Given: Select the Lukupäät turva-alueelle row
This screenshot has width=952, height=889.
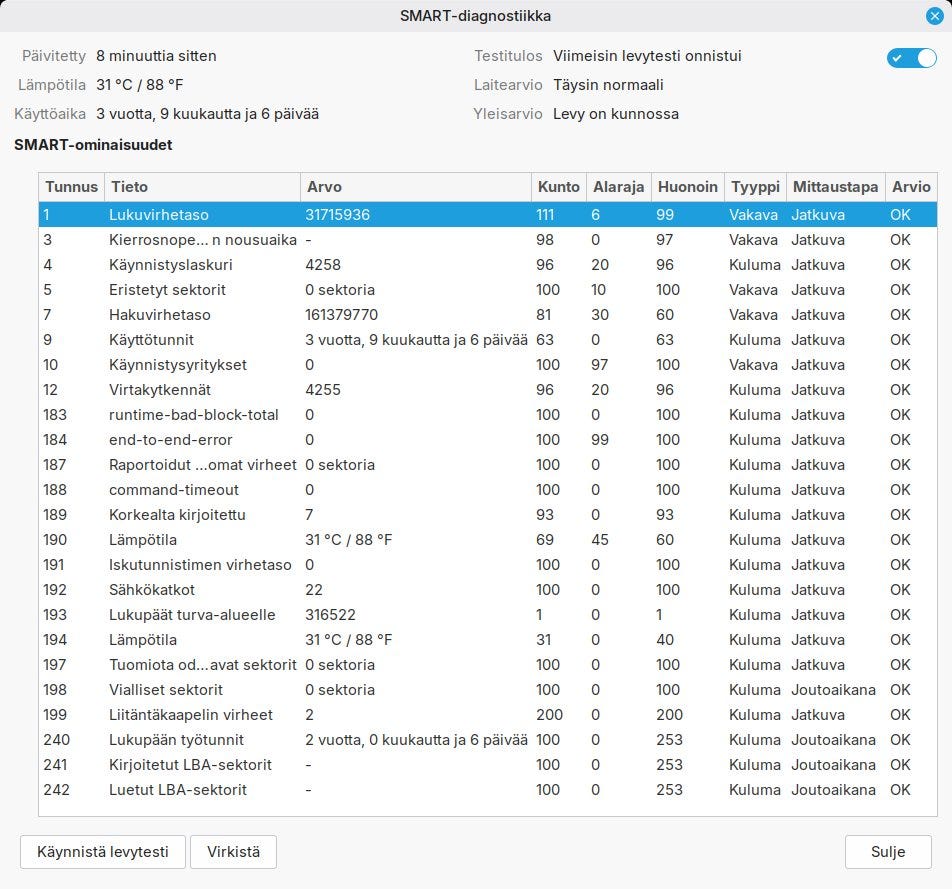Looking at the screenshot, I should click(488, 615).
